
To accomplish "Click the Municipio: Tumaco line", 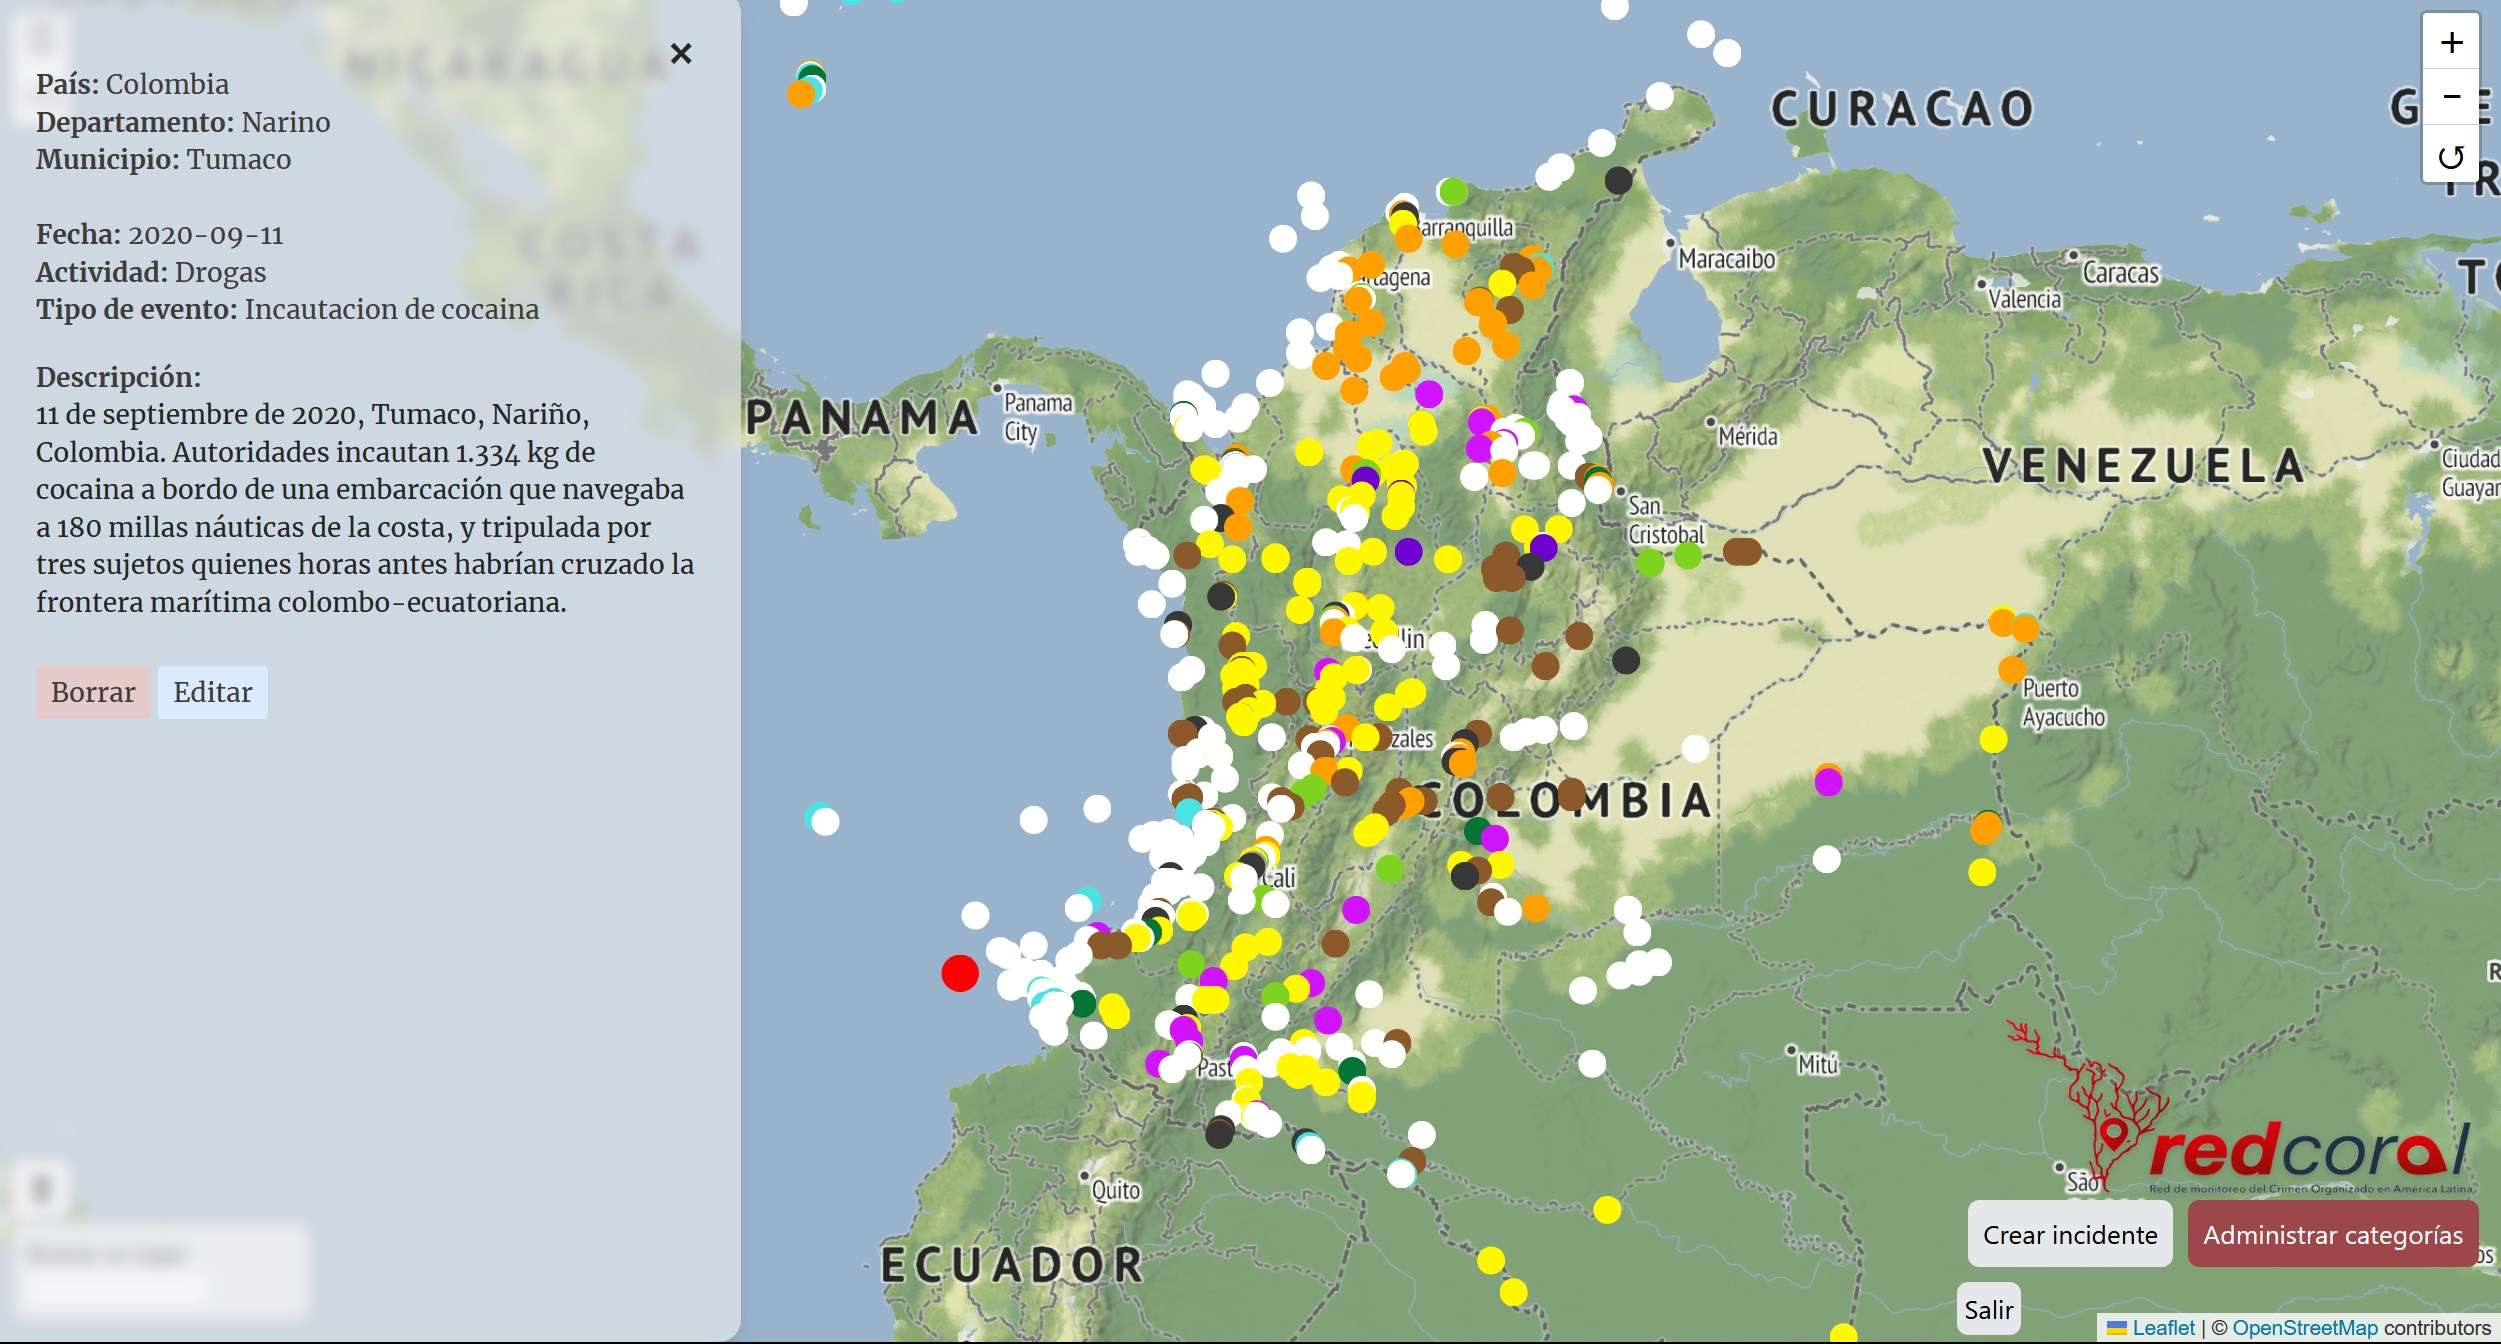I will tap(164, 159).
